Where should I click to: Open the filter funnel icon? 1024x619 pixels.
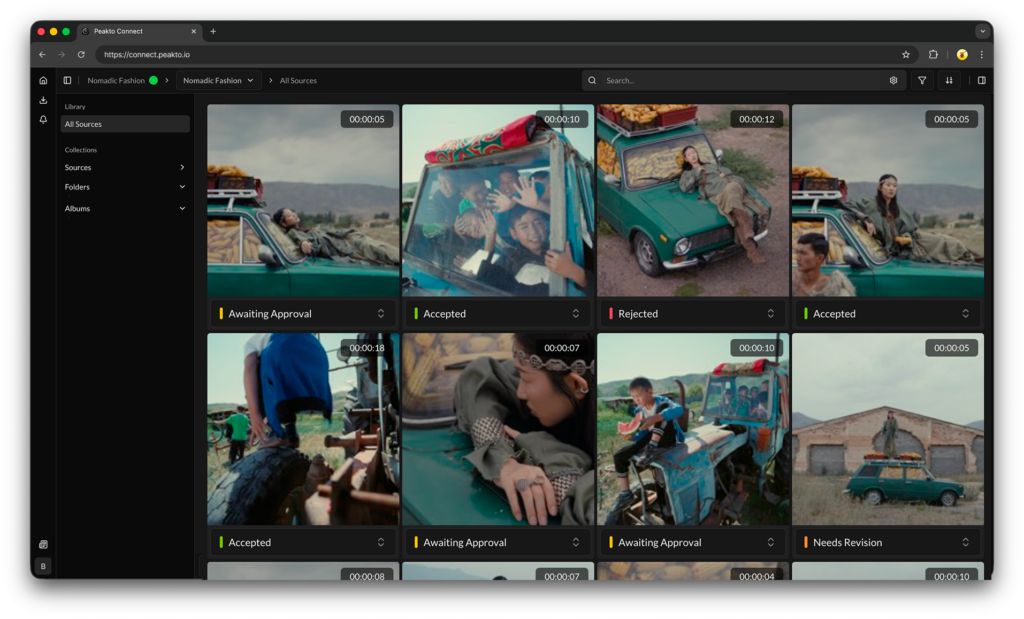click(922, 80)
